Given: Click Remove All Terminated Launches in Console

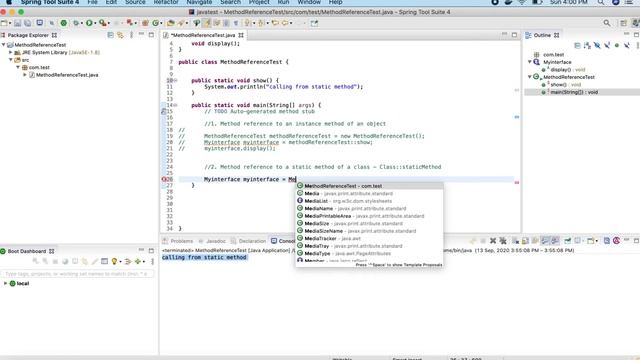Looking at the screenshot, I should [x=503, y=241].
